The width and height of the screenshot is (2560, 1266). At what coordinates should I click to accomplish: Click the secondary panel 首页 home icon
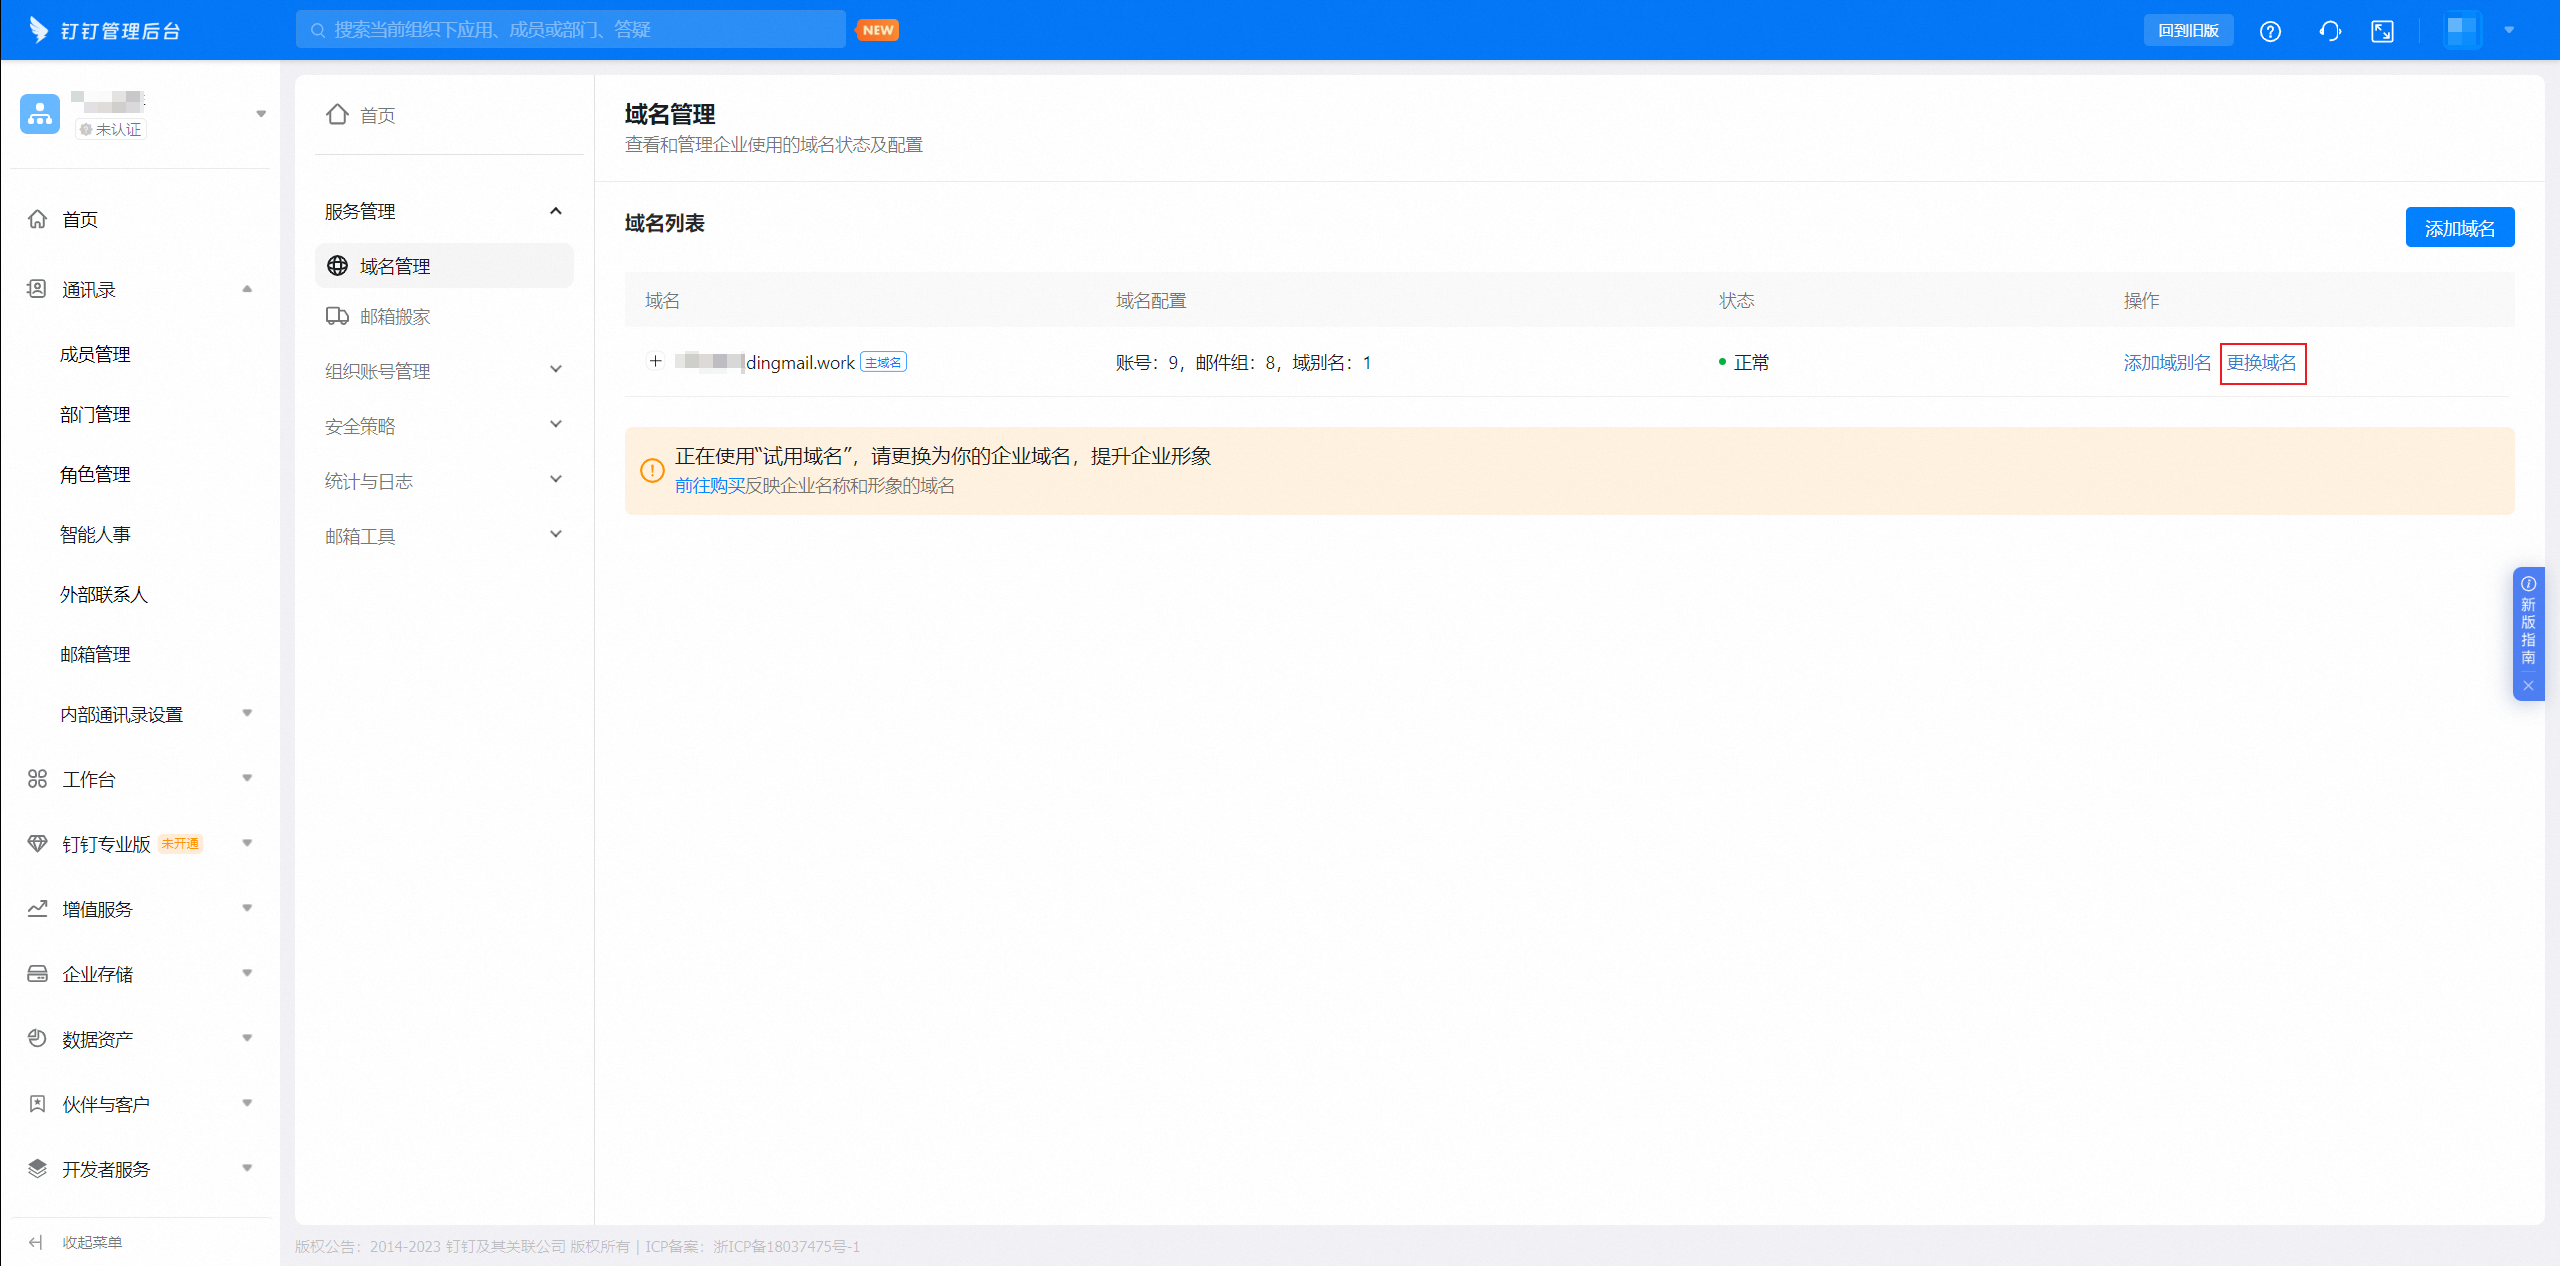pos(337,115)
